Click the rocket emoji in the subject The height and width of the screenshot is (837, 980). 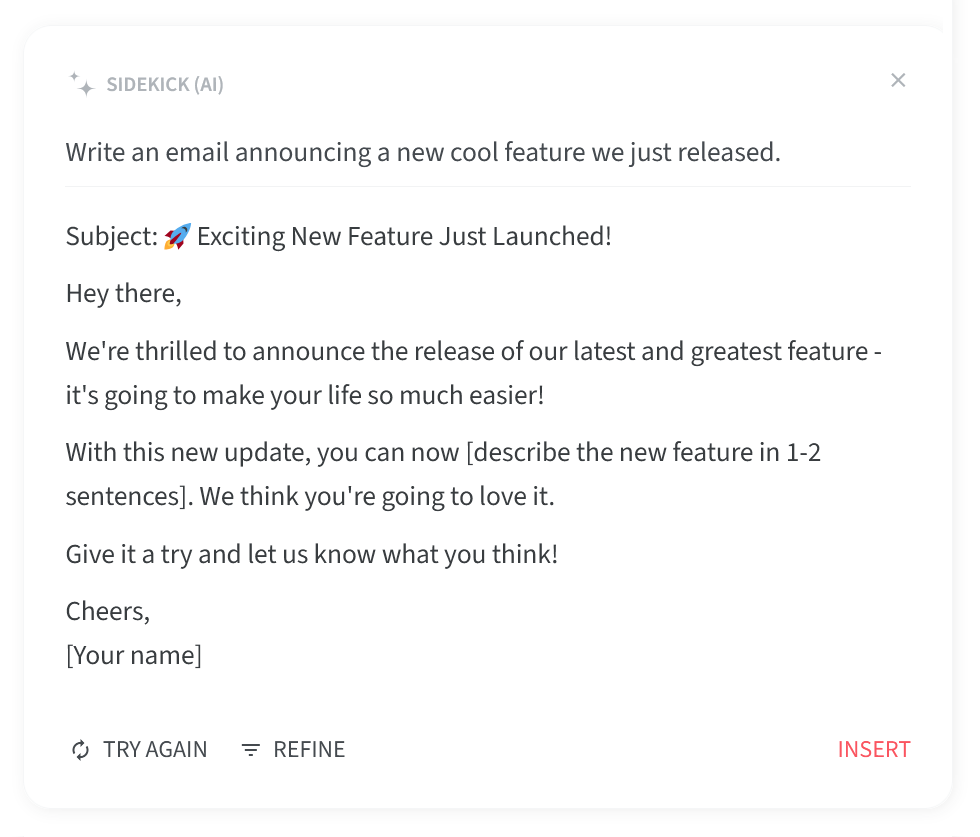click(178, 237)
